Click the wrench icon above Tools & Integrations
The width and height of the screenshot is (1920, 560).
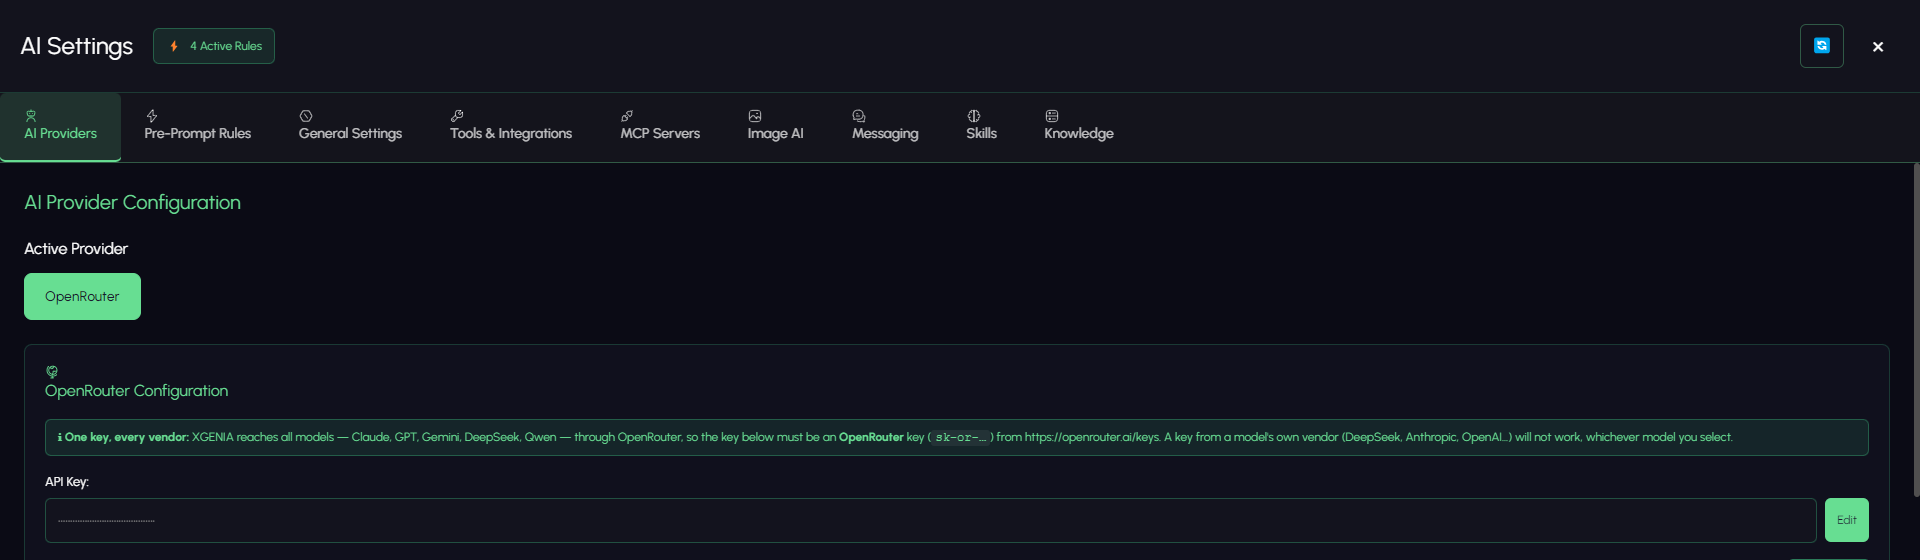tap(457, 116)
